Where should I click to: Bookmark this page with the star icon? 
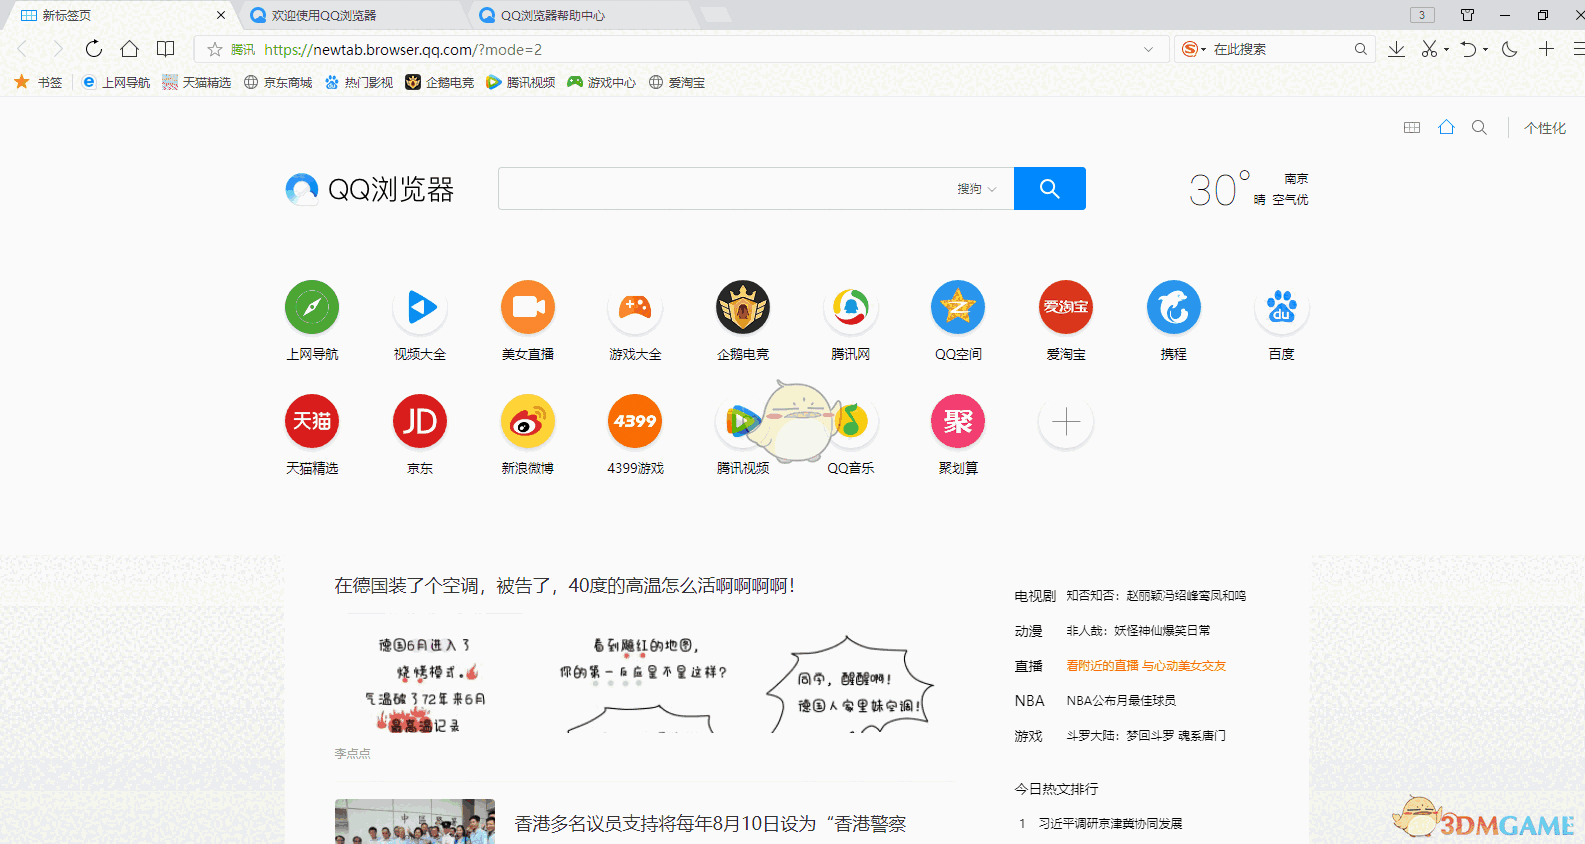click(215, 49)
